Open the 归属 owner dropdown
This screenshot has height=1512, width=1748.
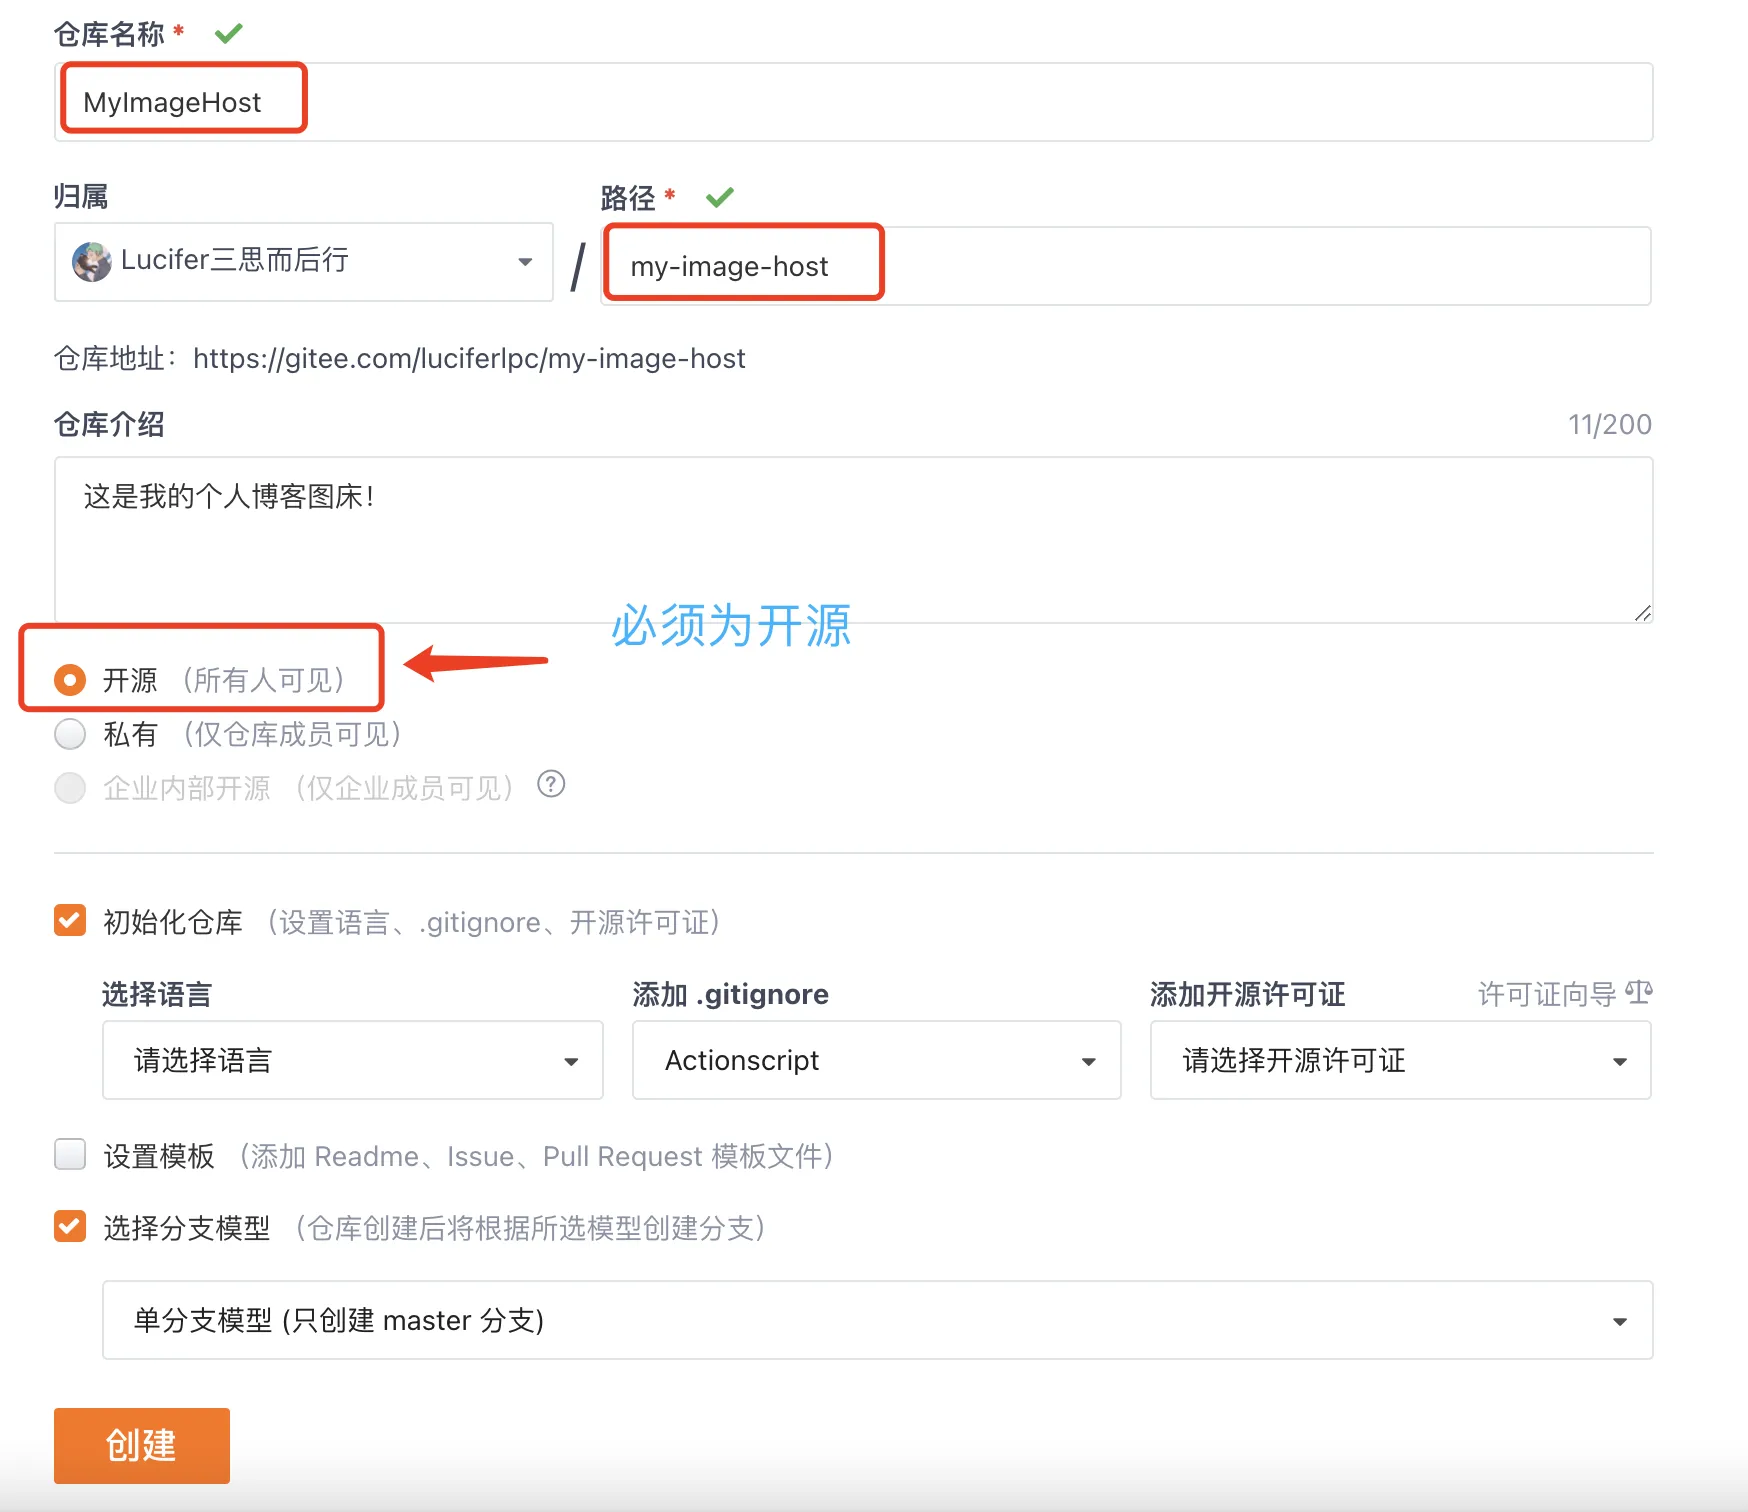(303, 262)
